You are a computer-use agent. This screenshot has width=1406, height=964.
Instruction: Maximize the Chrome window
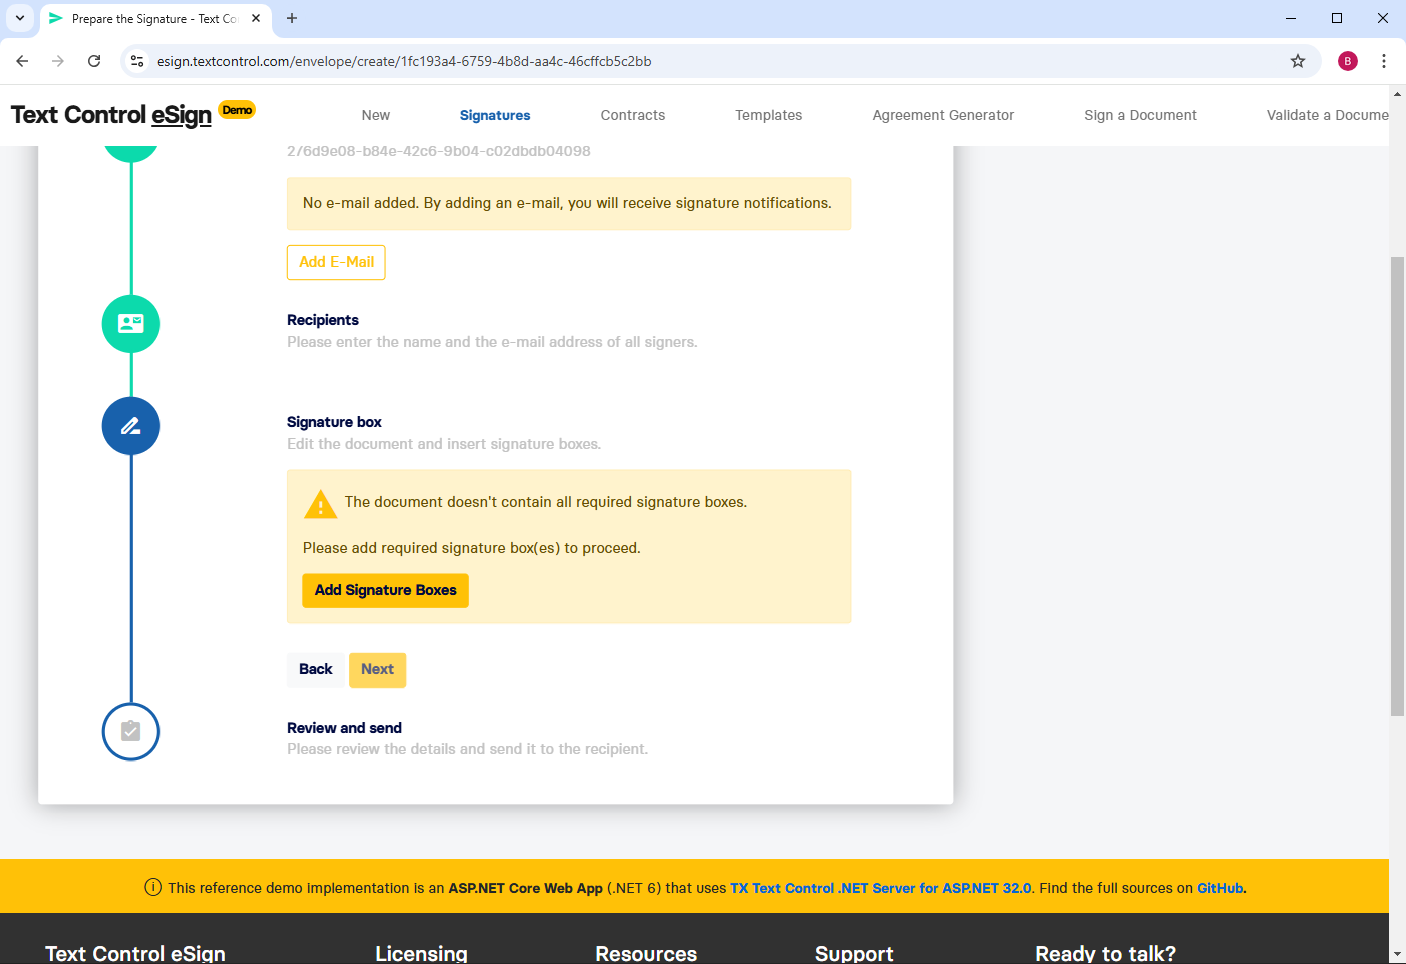(1337, 18)
